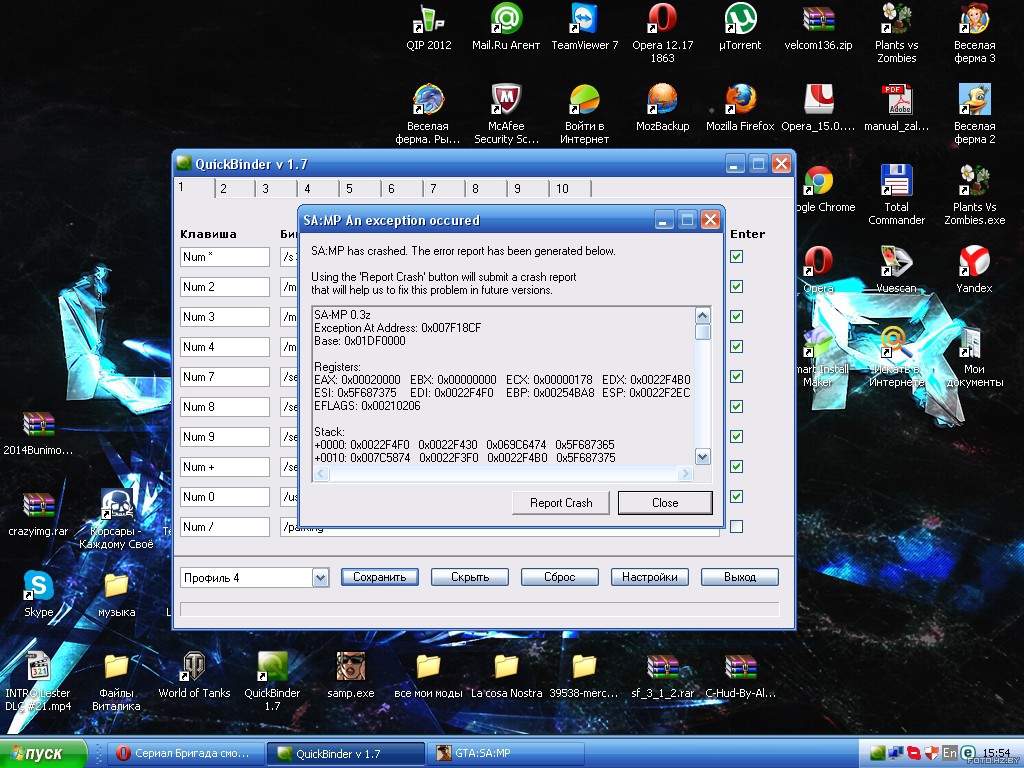Select the Vuescan desktop icon
The height and width of the screenshot is (768, 1024).
896,269
